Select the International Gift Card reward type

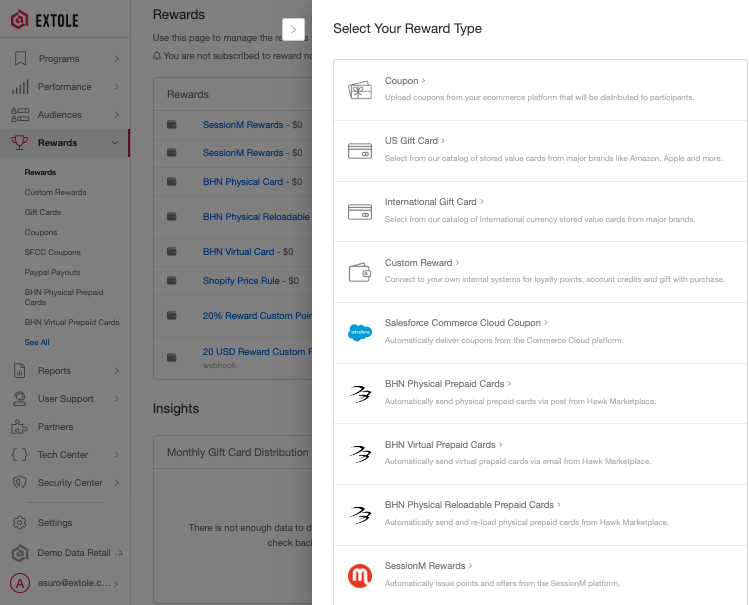(x=540, y=212)
